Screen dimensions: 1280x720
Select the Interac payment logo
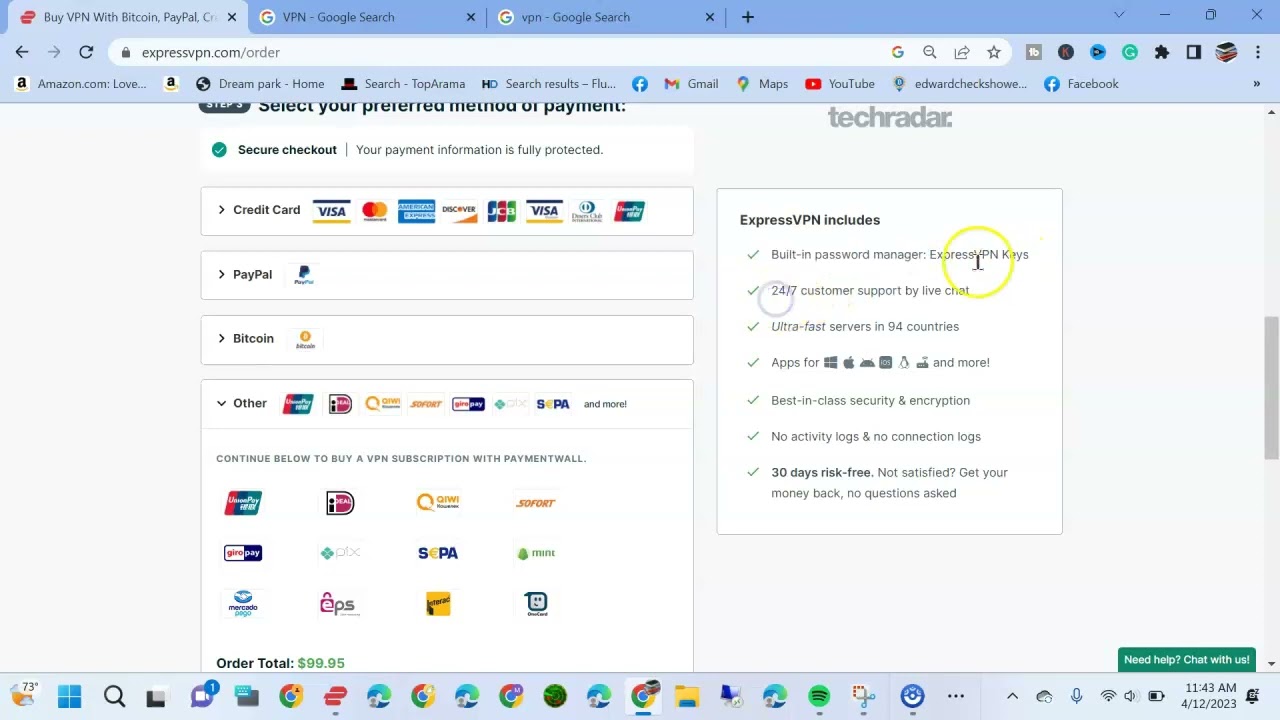(x=438, y=603)
